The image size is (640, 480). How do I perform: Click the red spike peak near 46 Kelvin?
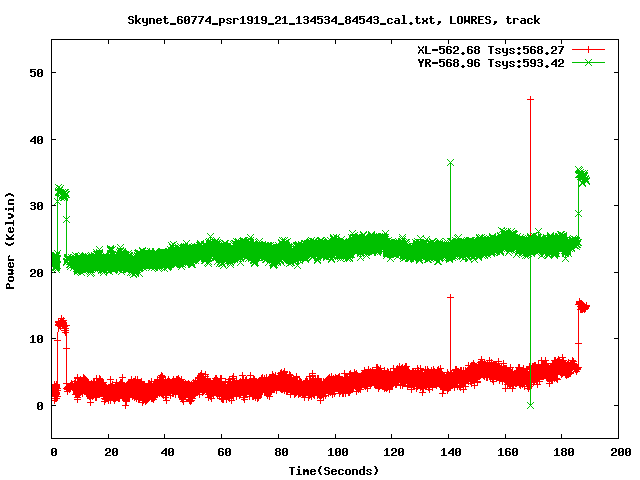[530, 99]
